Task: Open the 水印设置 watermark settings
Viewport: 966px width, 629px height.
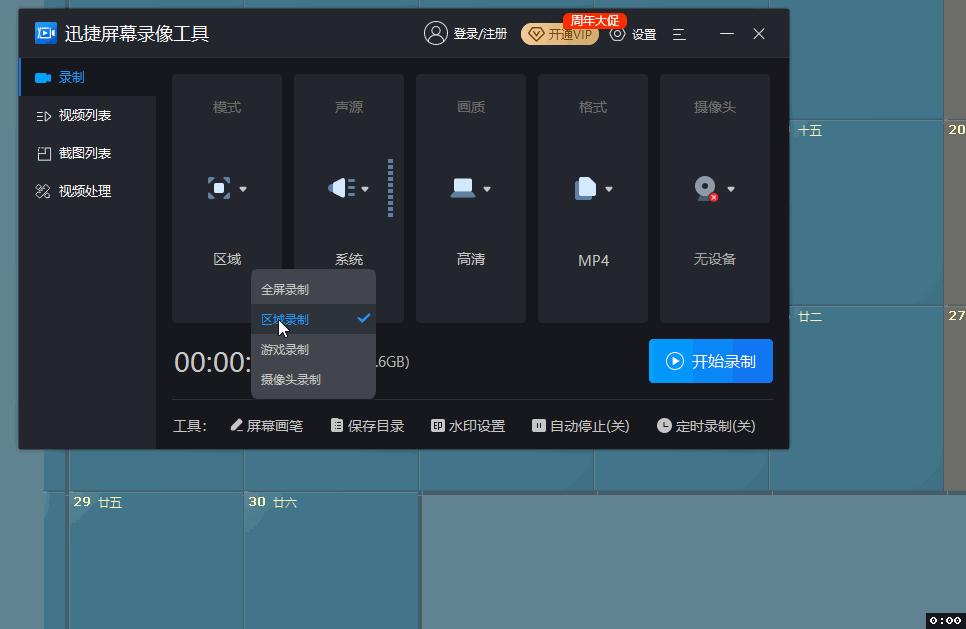Action: pos(467,424)
